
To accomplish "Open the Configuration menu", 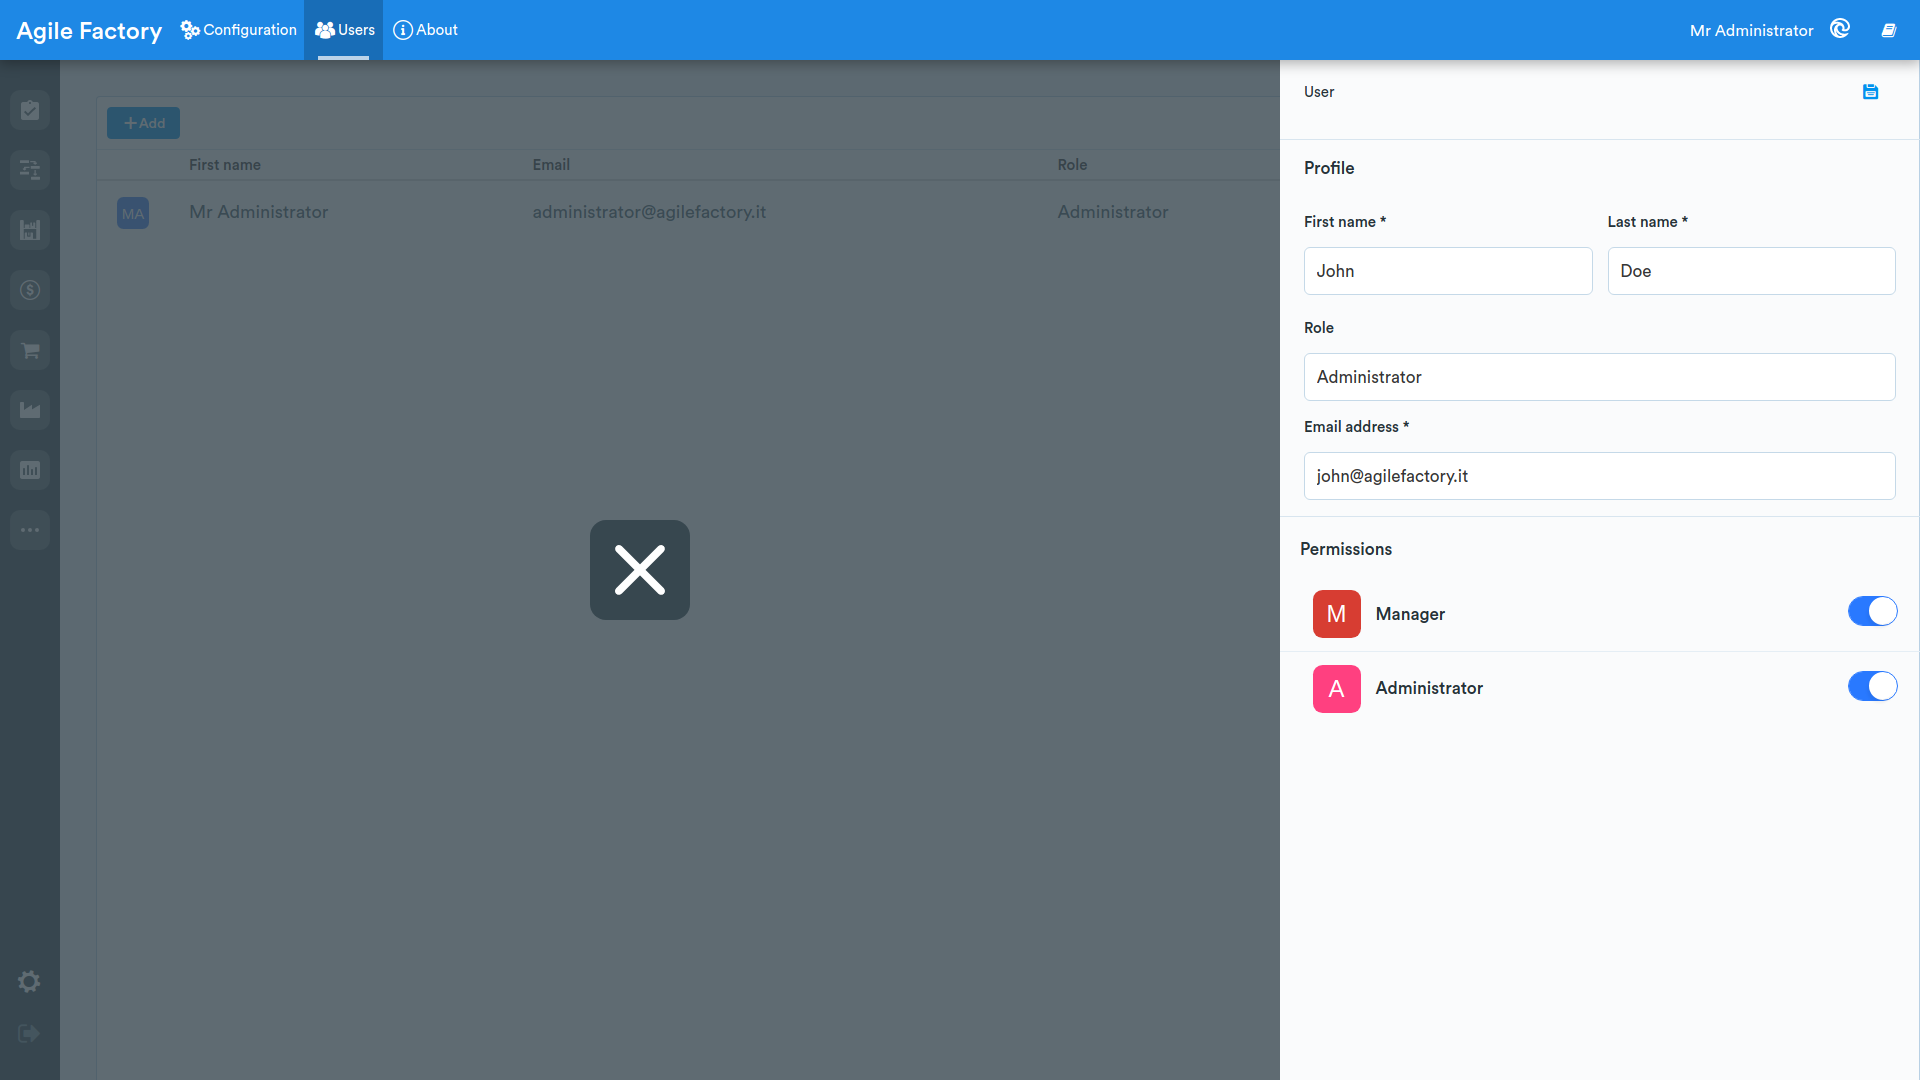I will tap(238, 30).
